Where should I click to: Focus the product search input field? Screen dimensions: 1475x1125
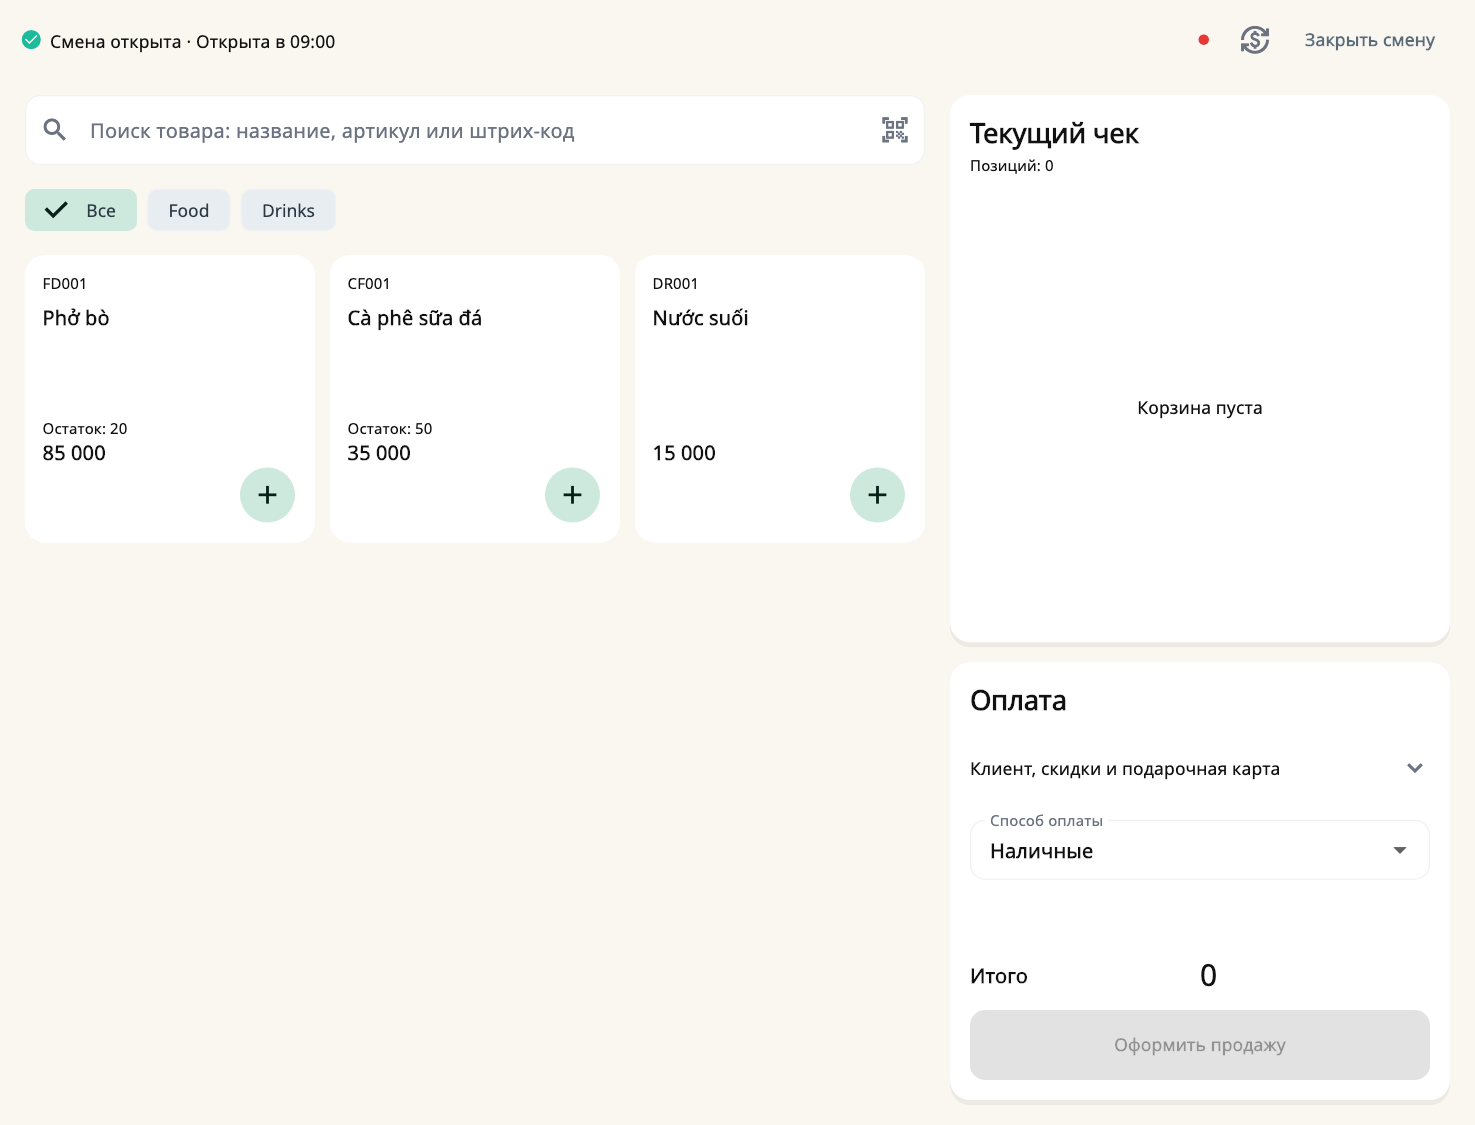click(475, 131)
